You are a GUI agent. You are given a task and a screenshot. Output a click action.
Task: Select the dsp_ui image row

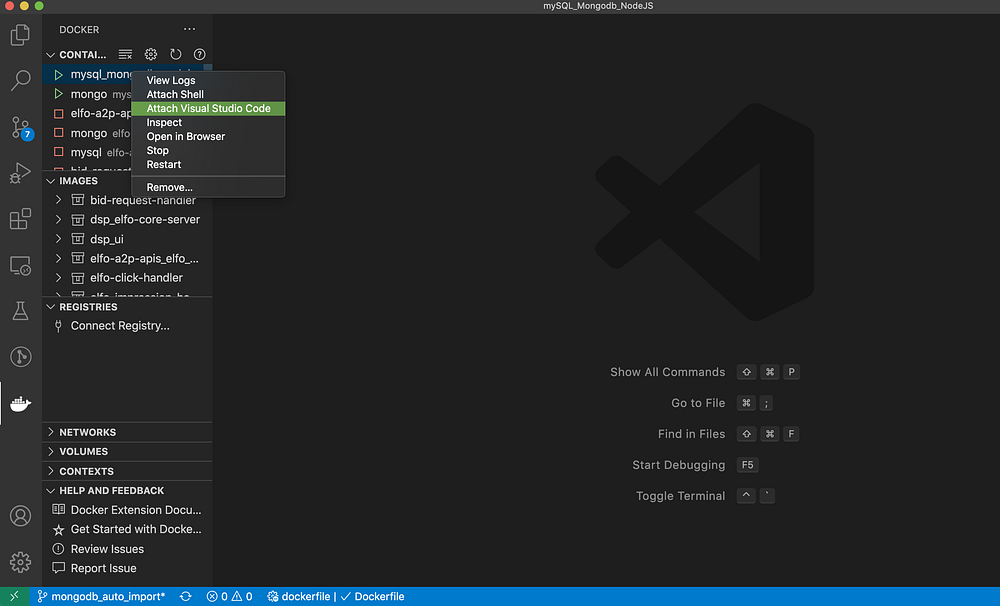(128, 239)
